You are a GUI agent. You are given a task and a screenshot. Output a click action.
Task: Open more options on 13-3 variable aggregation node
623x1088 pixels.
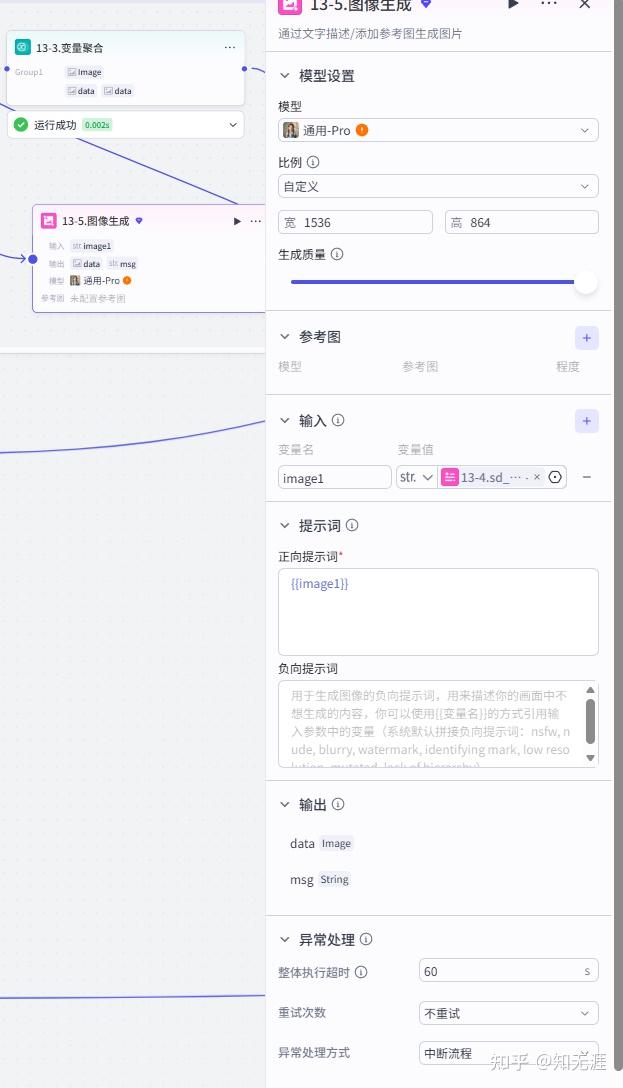(230, 47)
